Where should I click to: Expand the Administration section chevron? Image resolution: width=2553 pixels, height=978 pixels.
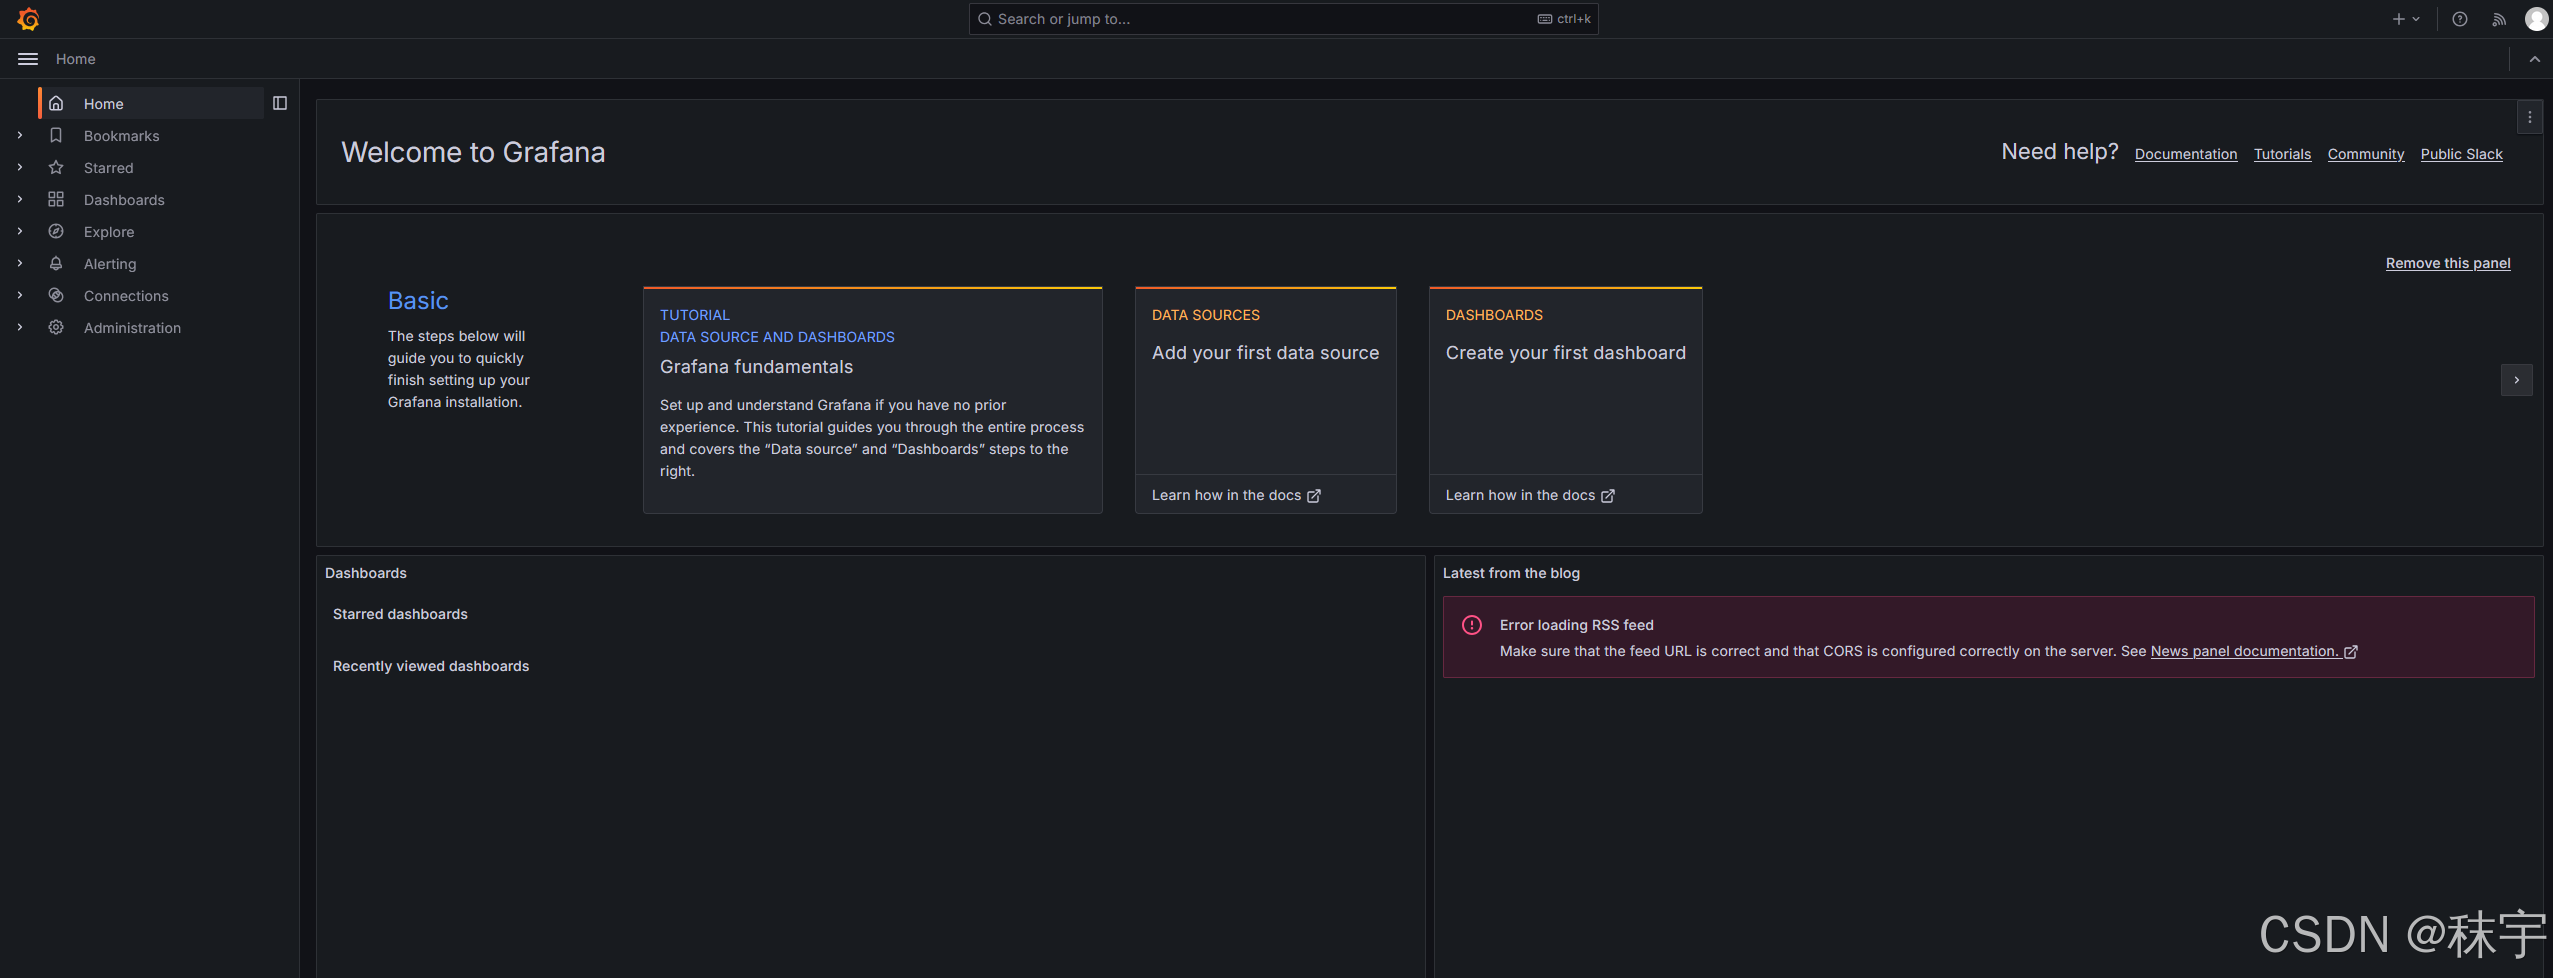19,327
